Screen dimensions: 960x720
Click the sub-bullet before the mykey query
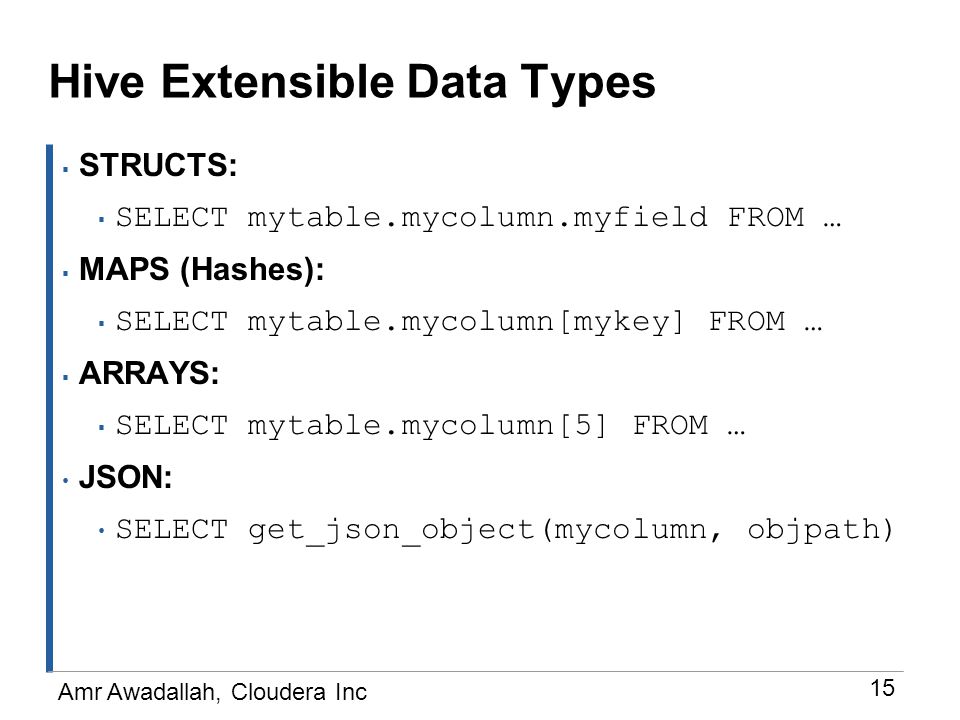(x=102, y=323)
